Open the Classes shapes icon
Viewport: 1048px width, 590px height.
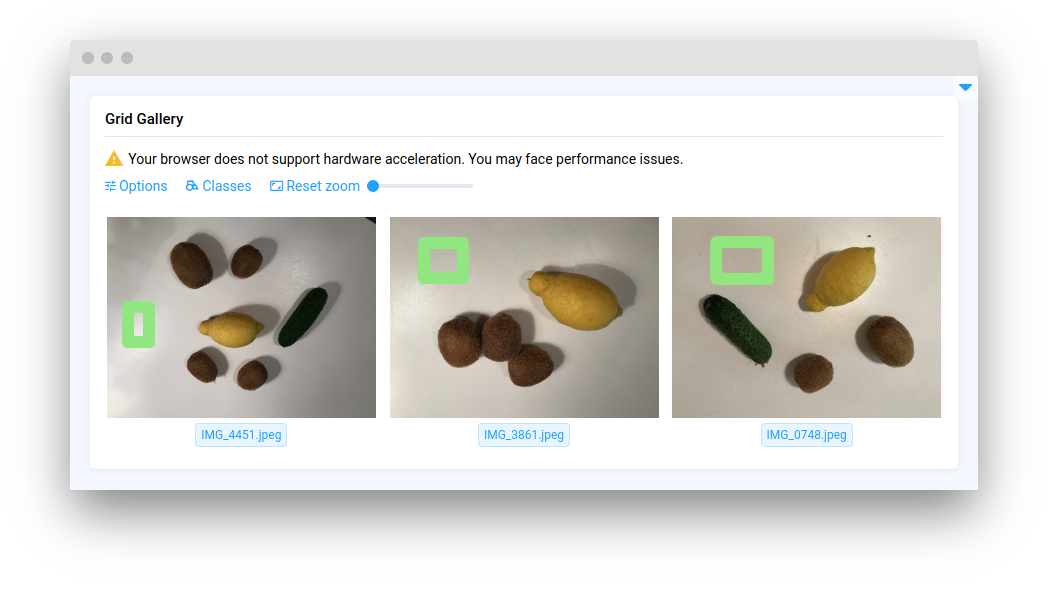[192, 186]
